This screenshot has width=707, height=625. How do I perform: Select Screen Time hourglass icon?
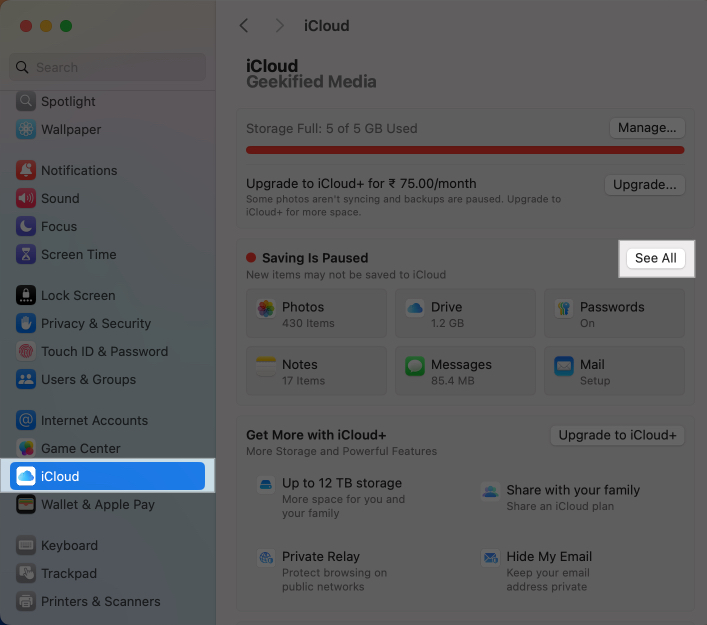tap(26, 254)
